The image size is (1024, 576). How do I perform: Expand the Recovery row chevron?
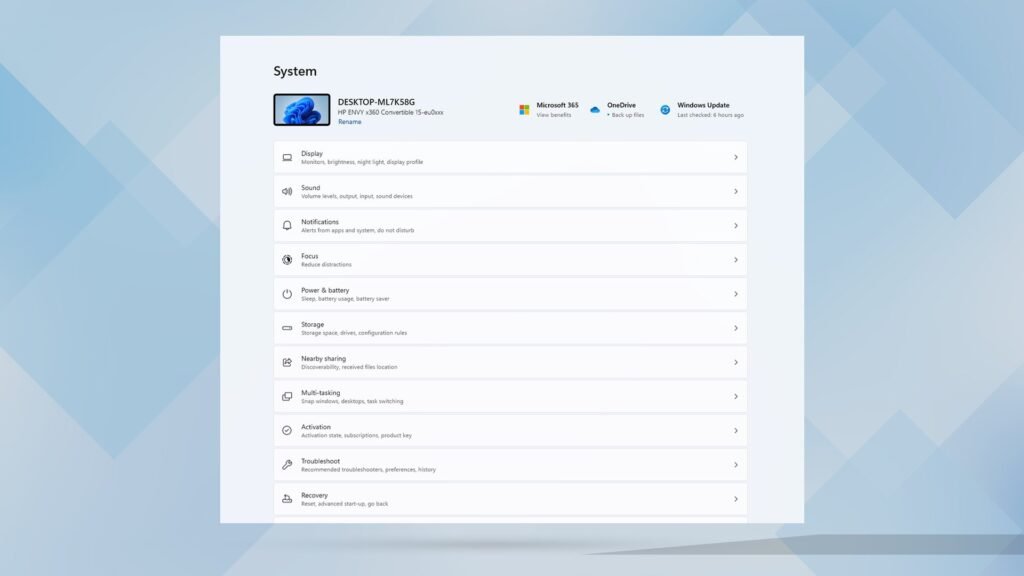click(735, 499)
